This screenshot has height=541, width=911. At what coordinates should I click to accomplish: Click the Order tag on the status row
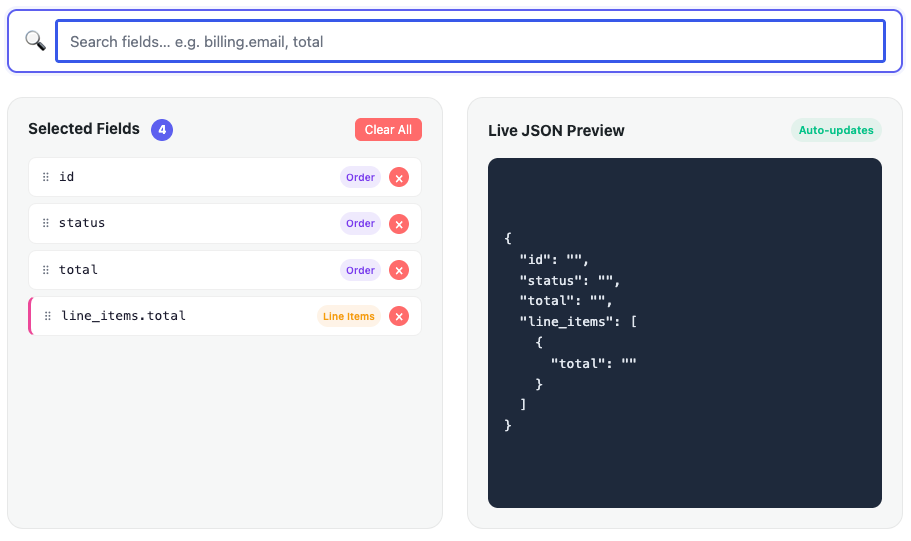360,223
